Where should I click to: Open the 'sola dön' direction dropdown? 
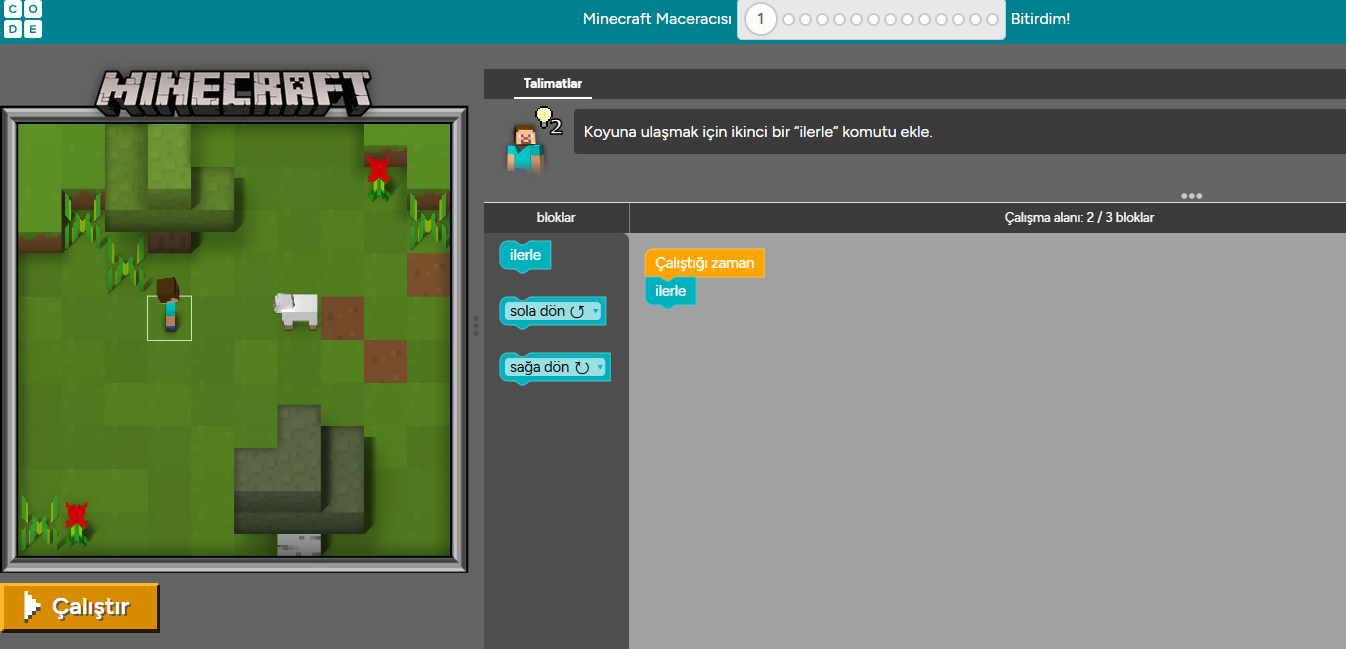click(596, 311)
